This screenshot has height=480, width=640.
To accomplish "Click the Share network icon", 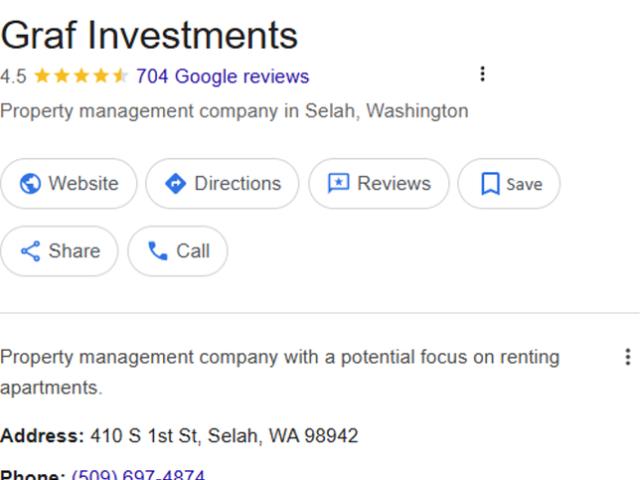I will pos(31,251).
